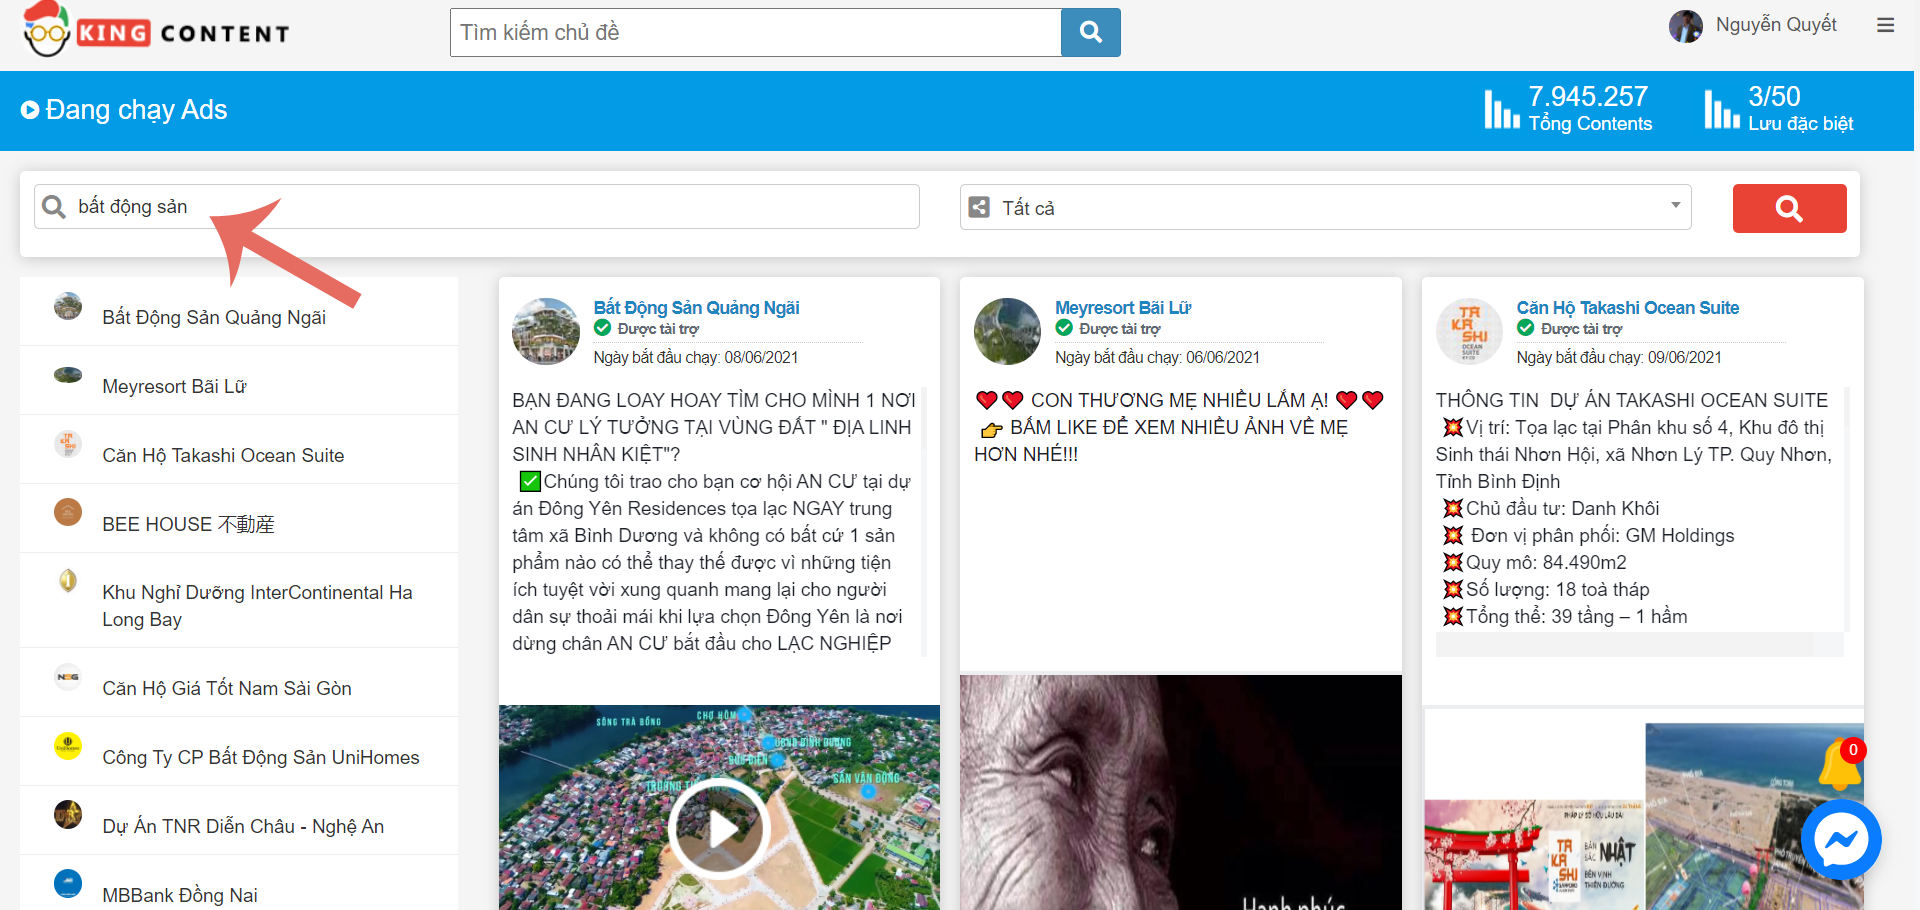The height and width of the screenshot is (910, 1920).
Task: Click Nguyễn Quyết profile avatar
Action: click(1686, 26)
